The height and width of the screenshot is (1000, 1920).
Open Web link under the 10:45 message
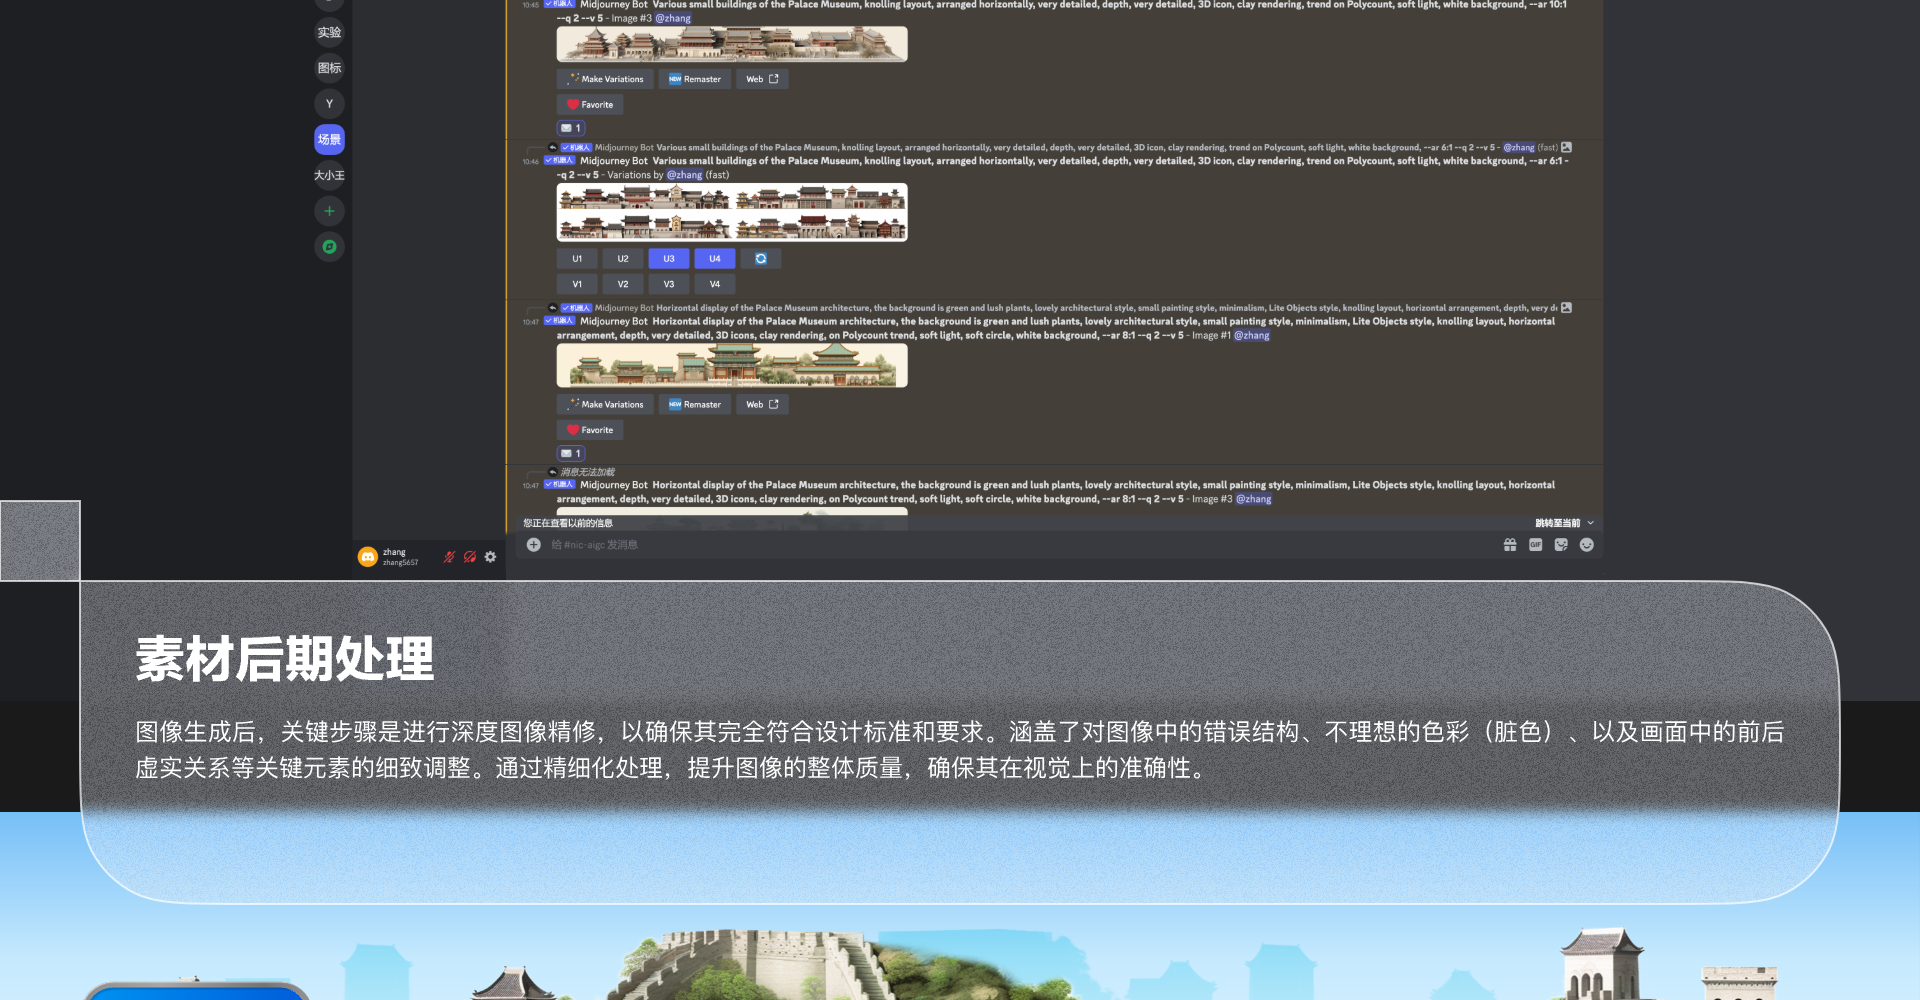[762, 79]
